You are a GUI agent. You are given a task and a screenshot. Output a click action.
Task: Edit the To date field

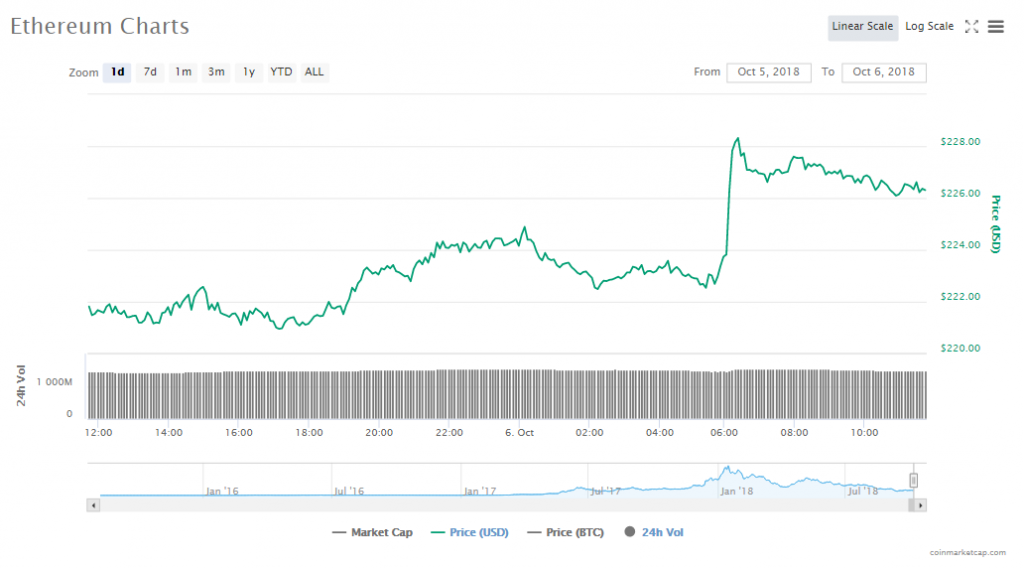[884, 72]
